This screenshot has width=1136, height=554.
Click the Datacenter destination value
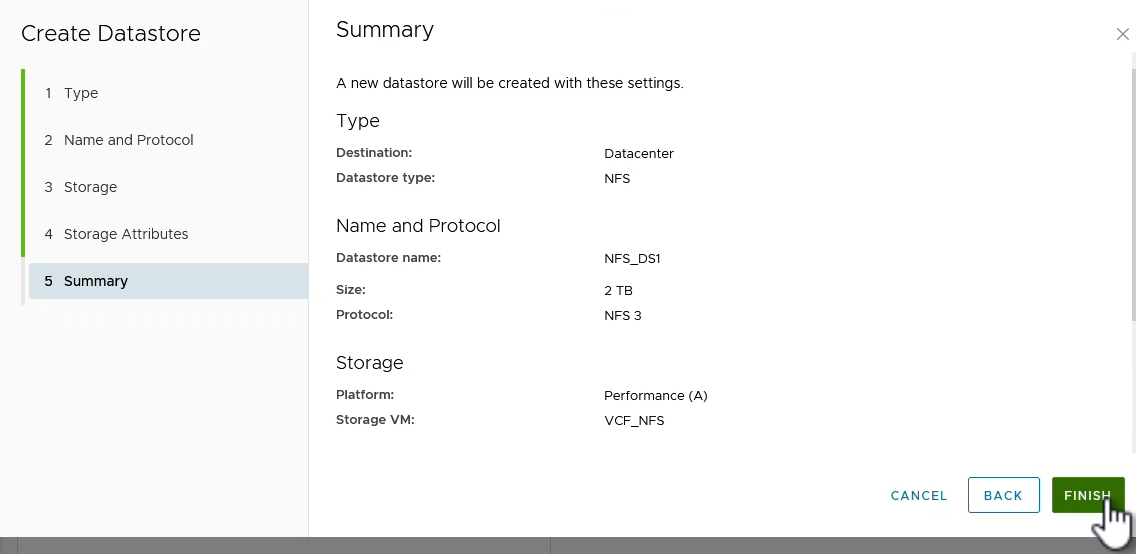coord(639,154)
